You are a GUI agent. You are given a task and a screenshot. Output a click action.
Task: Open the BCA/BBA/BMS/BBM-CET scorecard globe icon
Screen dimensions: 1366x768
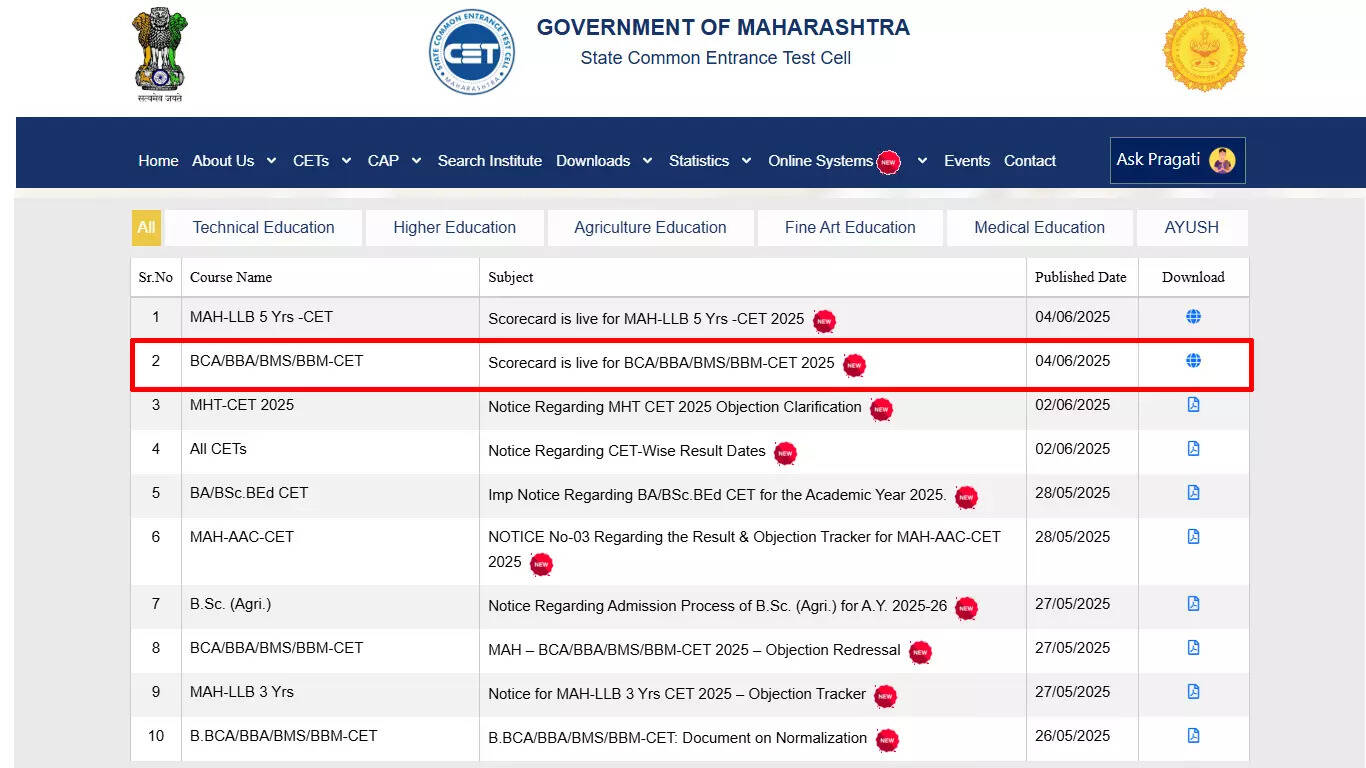point(1193,360)
